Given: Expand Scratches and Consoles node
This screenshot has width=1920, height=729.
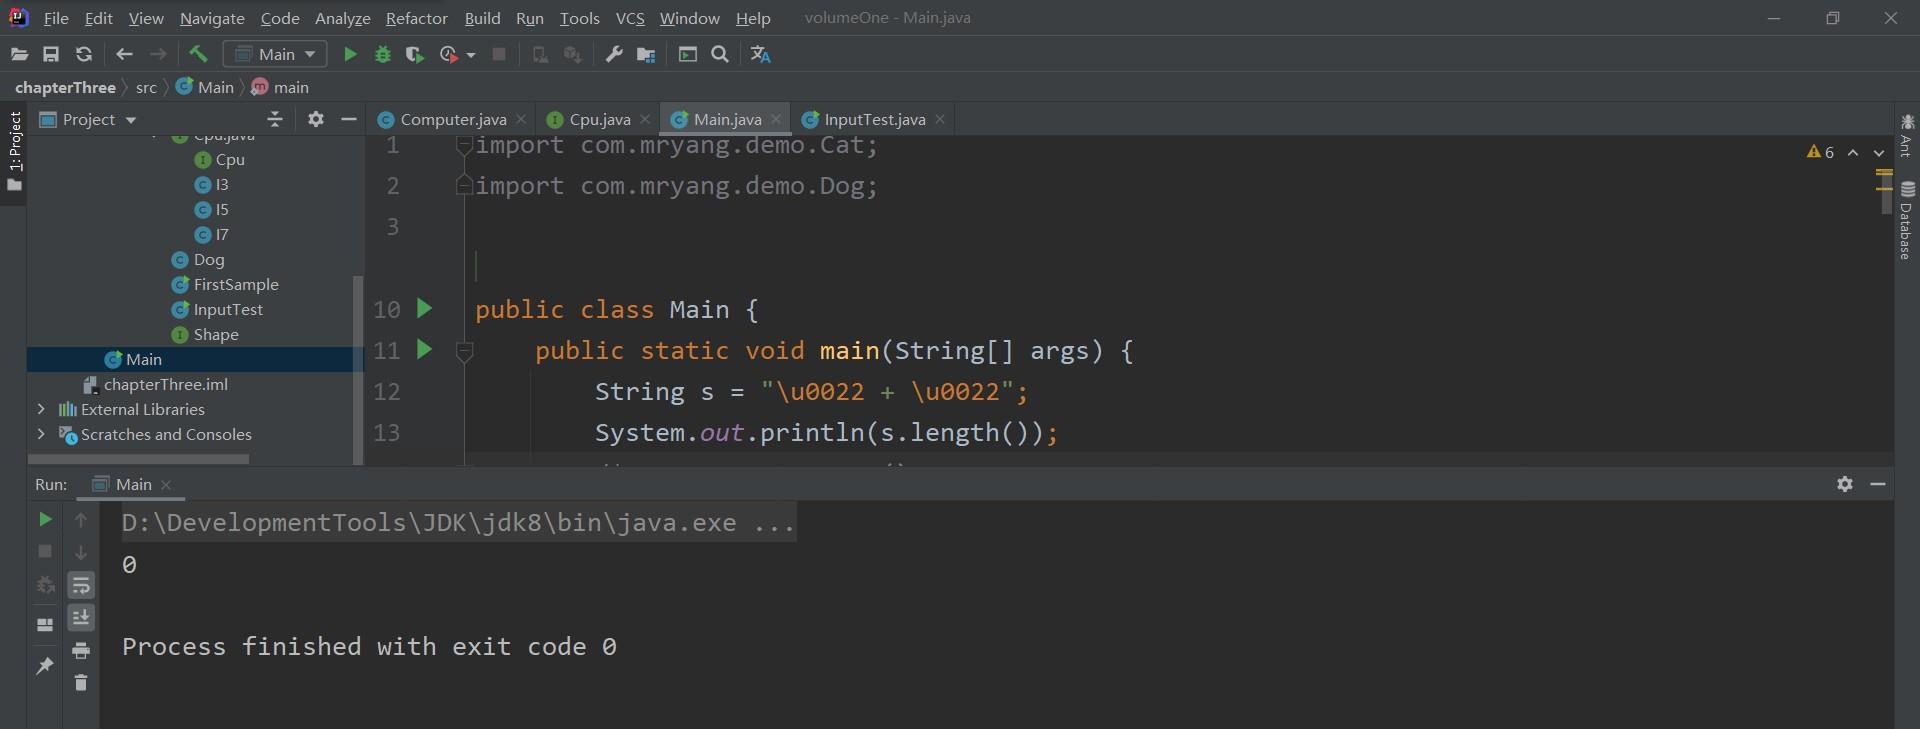Looking at the screenshot, I should click(x=41, y=434).
